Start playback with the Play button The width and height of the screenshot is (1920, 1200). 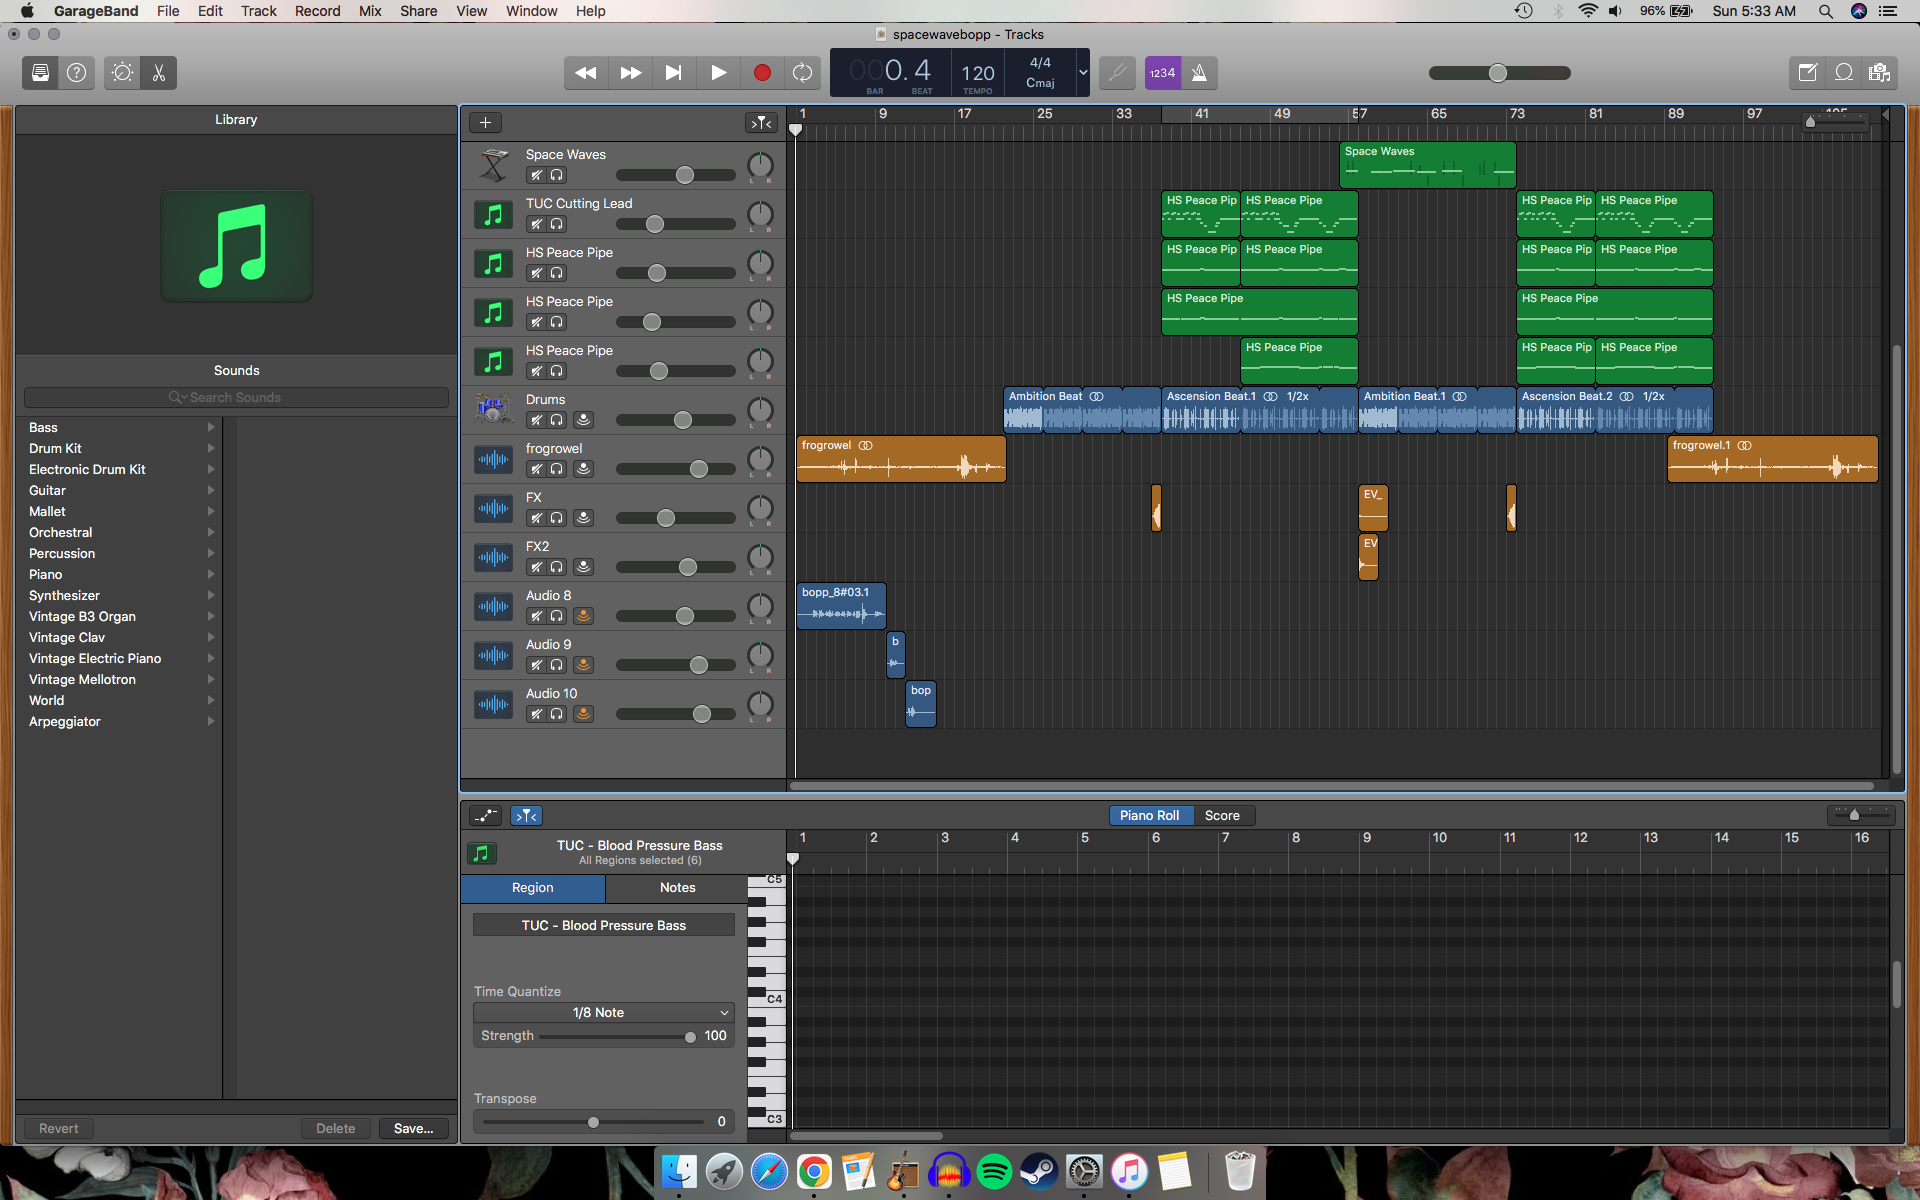tap(718, 73)
